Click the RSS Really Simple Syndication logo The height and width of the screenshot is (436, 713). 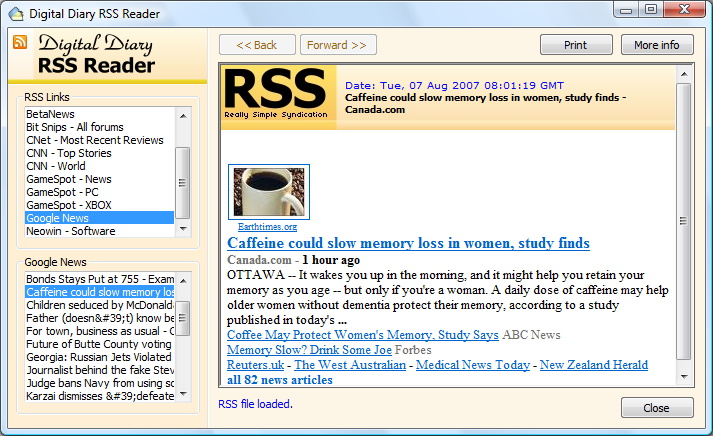click(276, 94)
